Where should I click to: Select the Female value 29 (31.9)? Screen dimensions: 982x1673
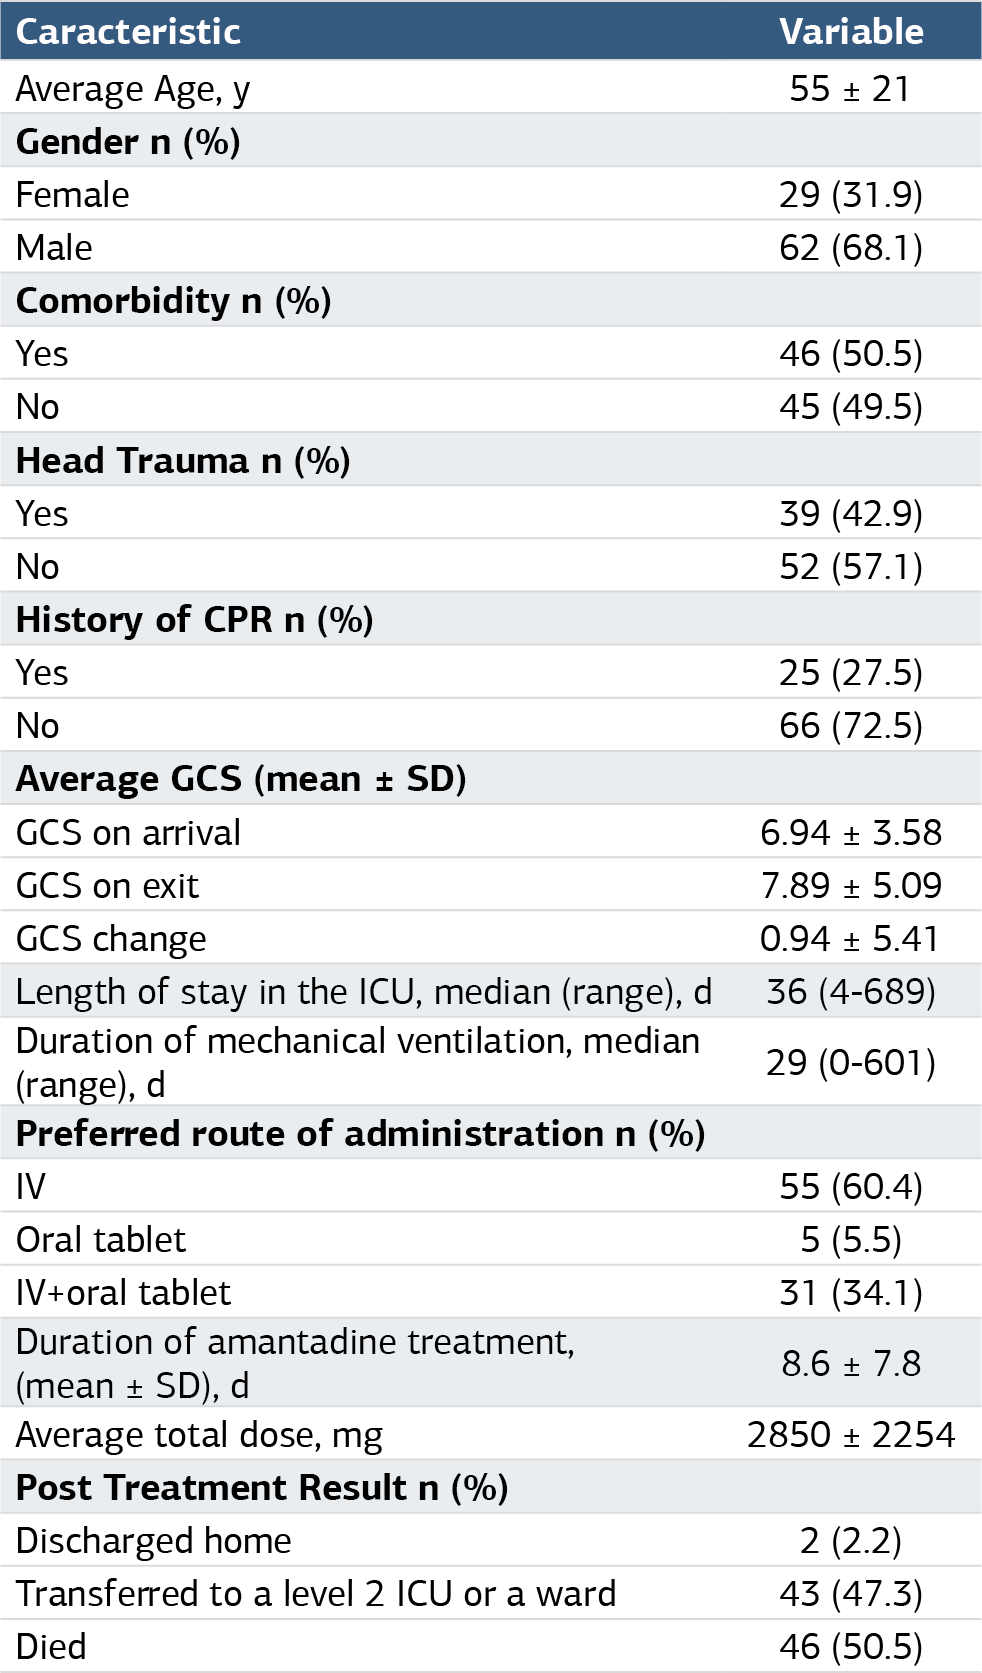pyautogui.click(x=851, y=195)
